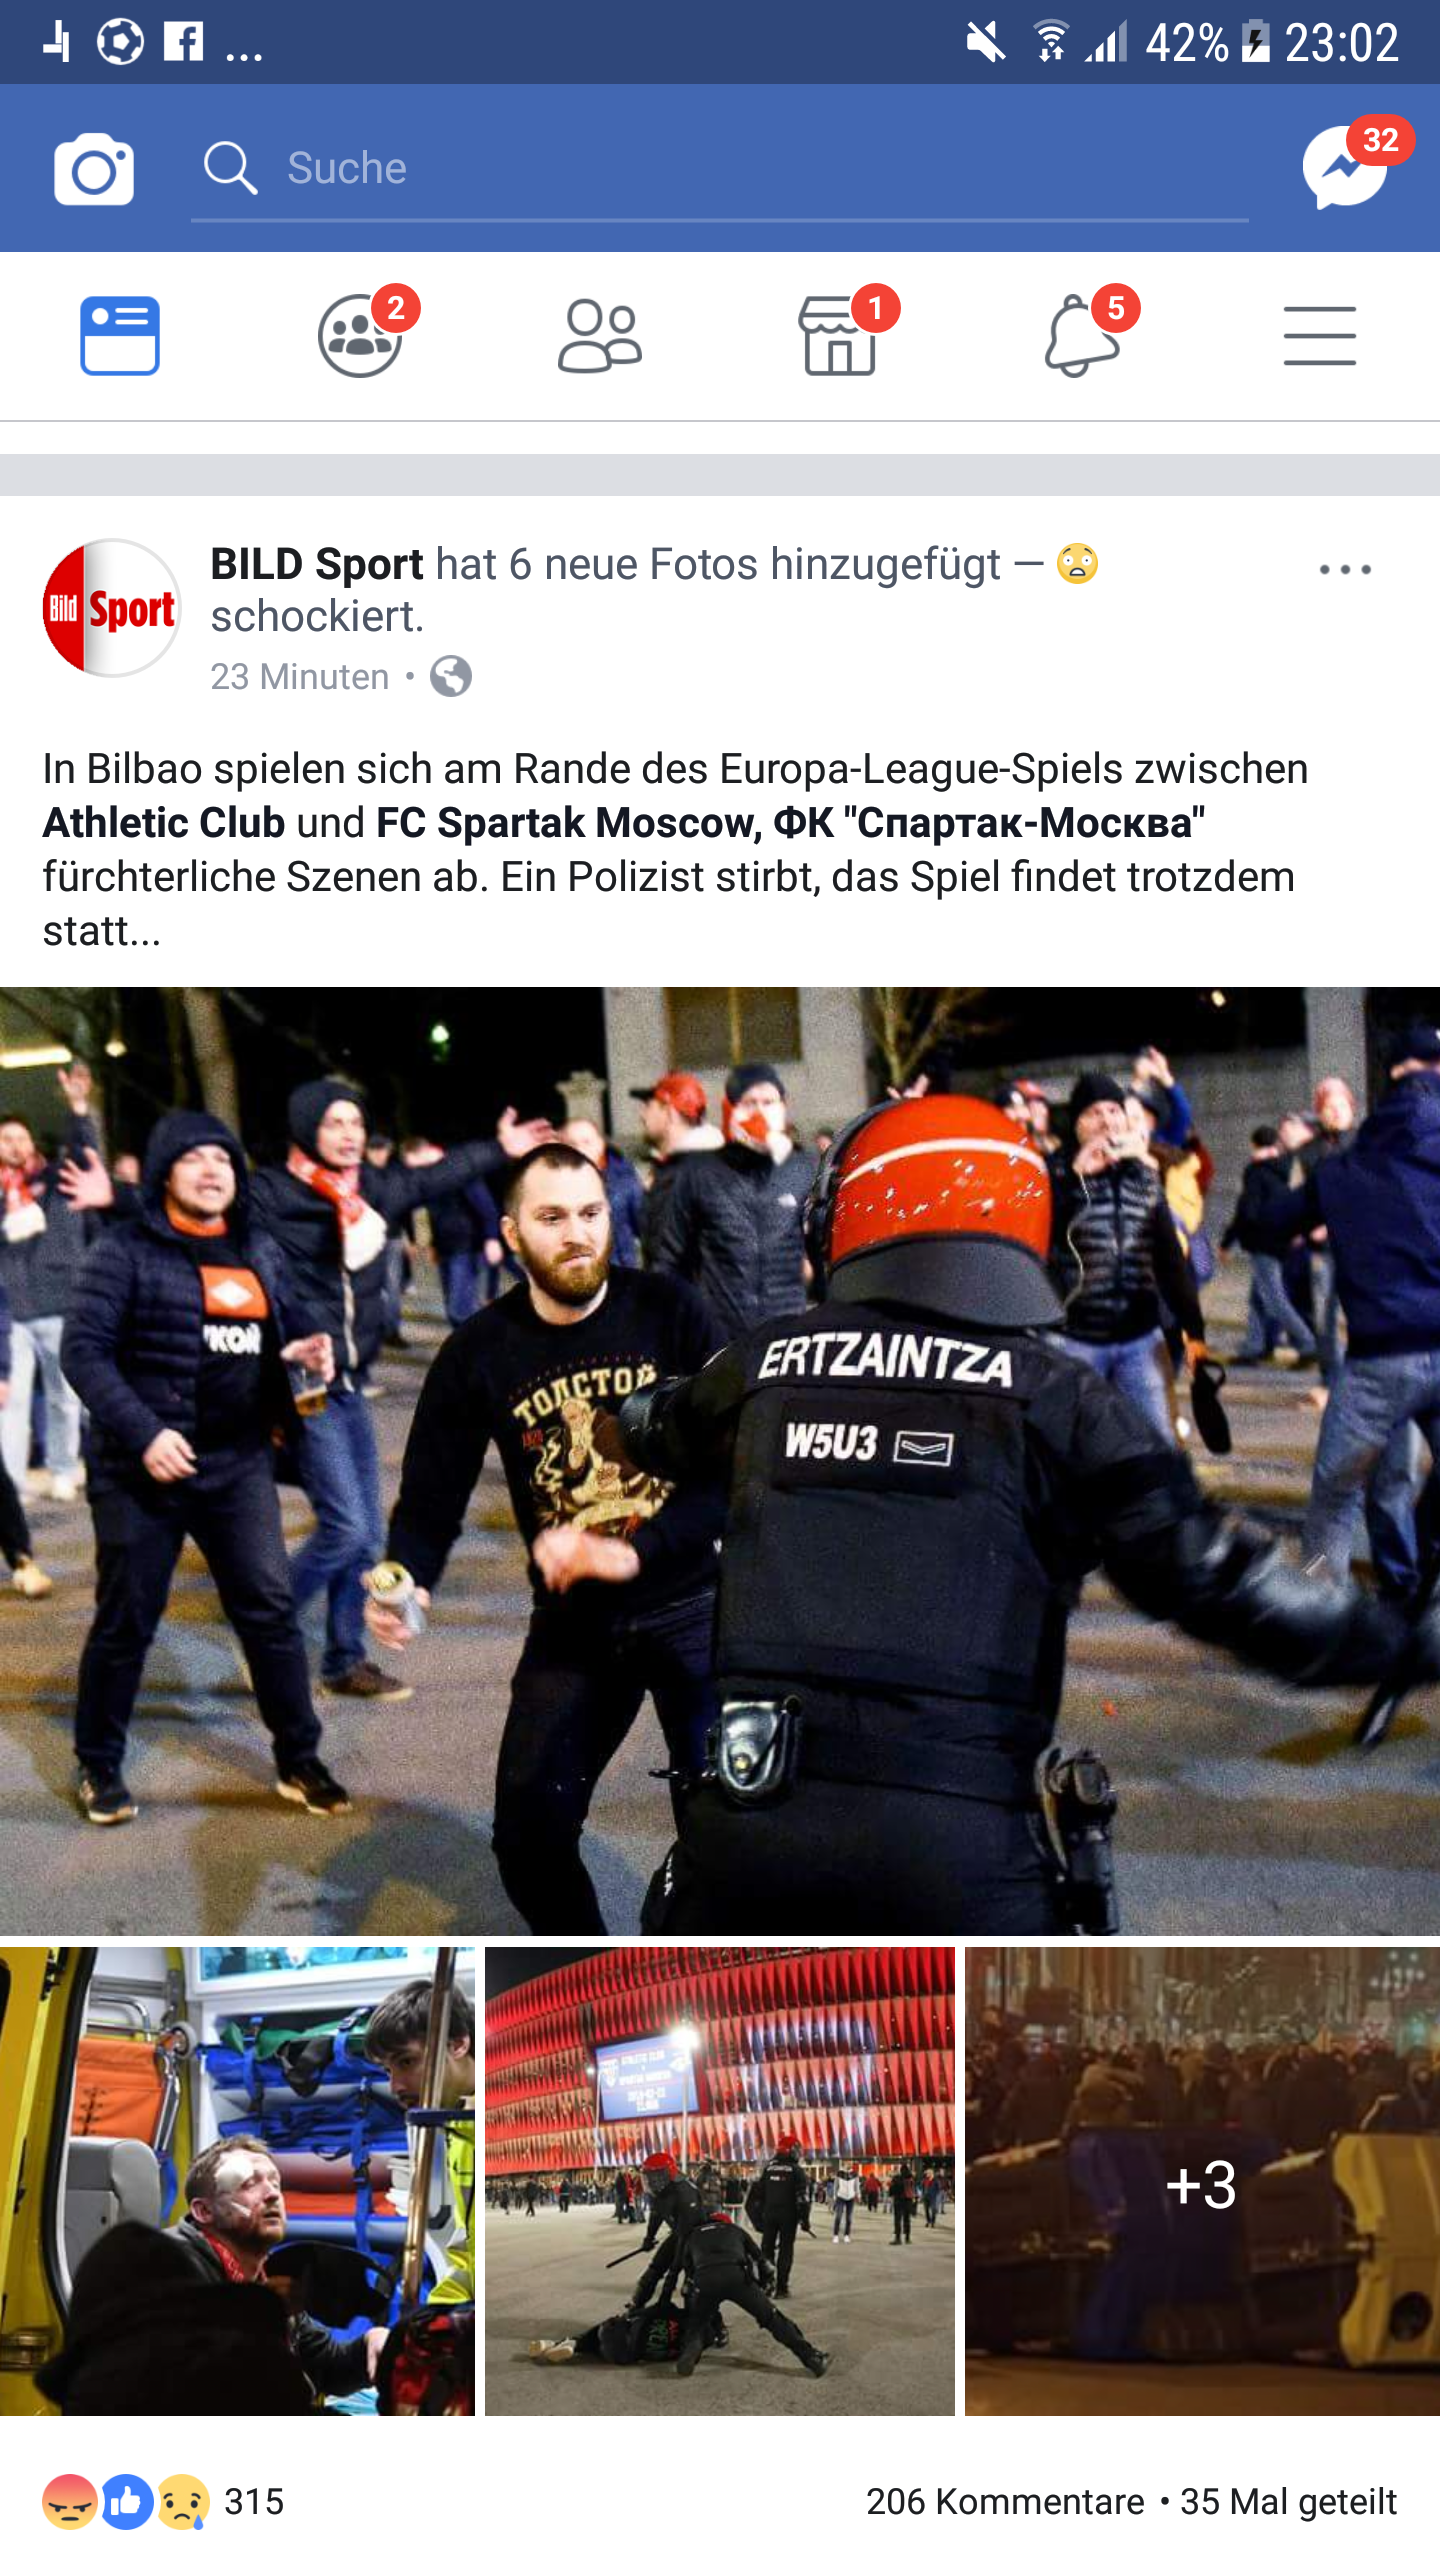The image size is (1440, 2560).
Task: Open the BILD Sport profile picture
Action: (111, 608)
